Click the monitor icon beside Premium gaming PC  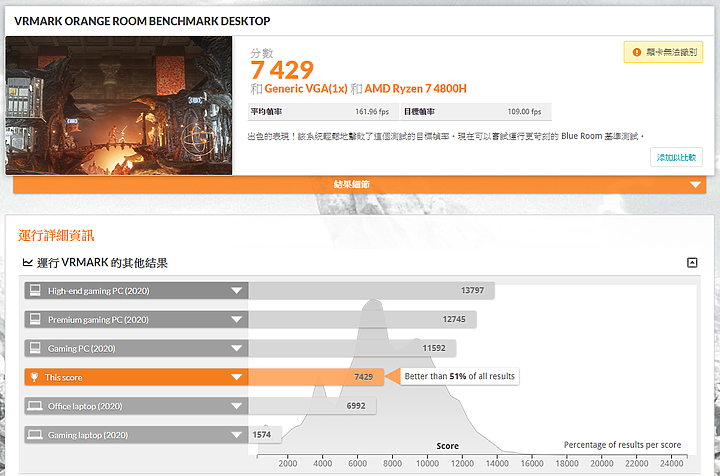[35, 319]
